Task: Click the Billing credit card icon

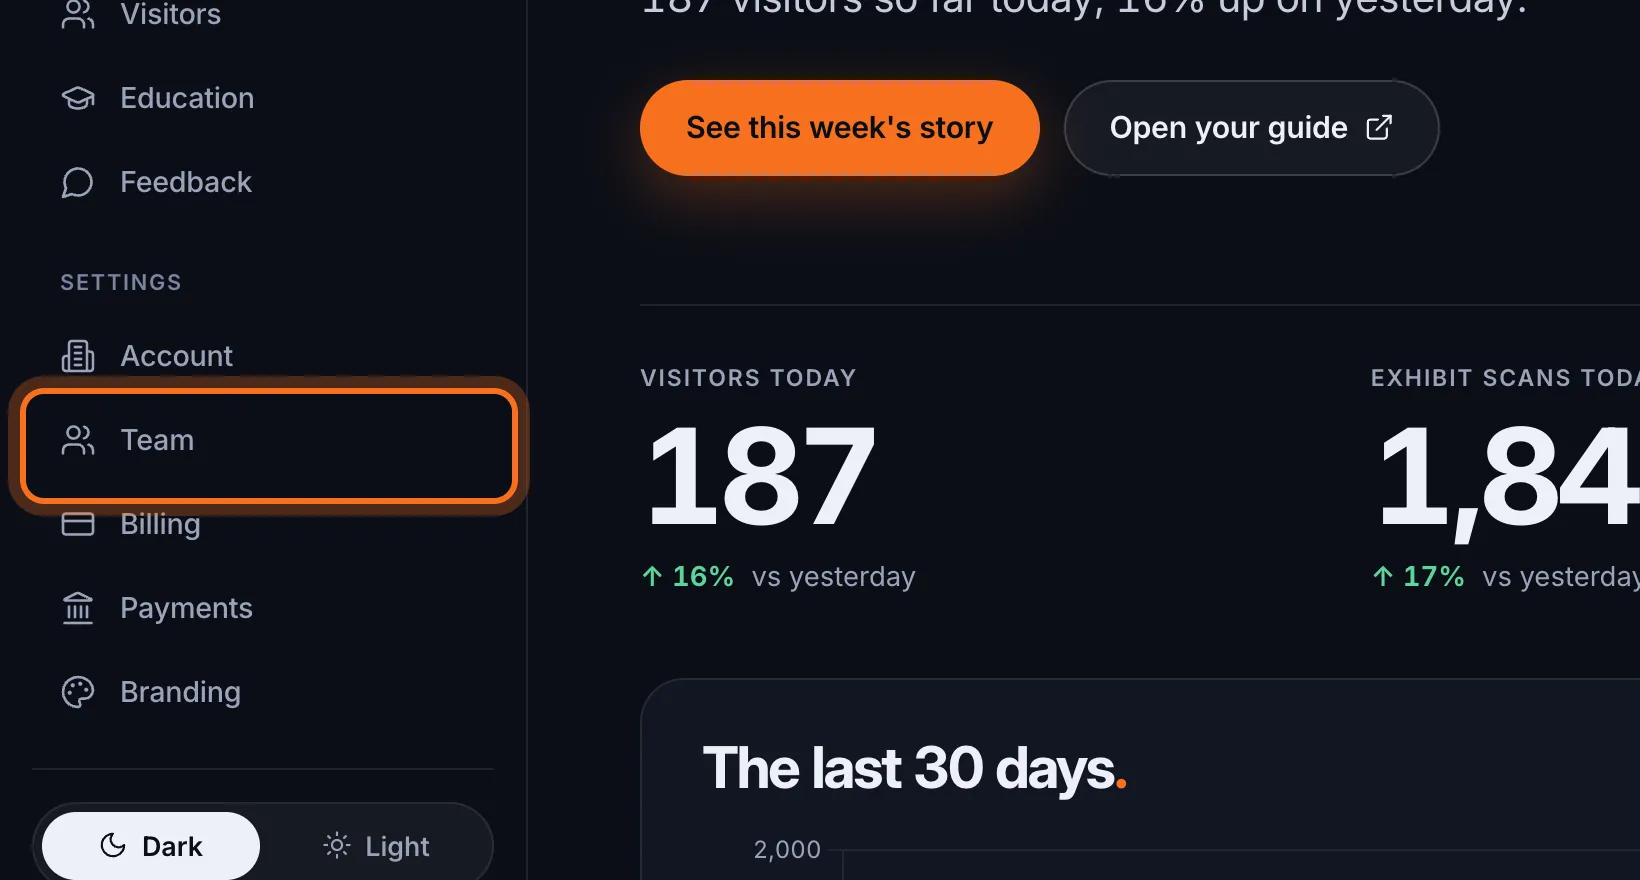Action: point(78,524)
